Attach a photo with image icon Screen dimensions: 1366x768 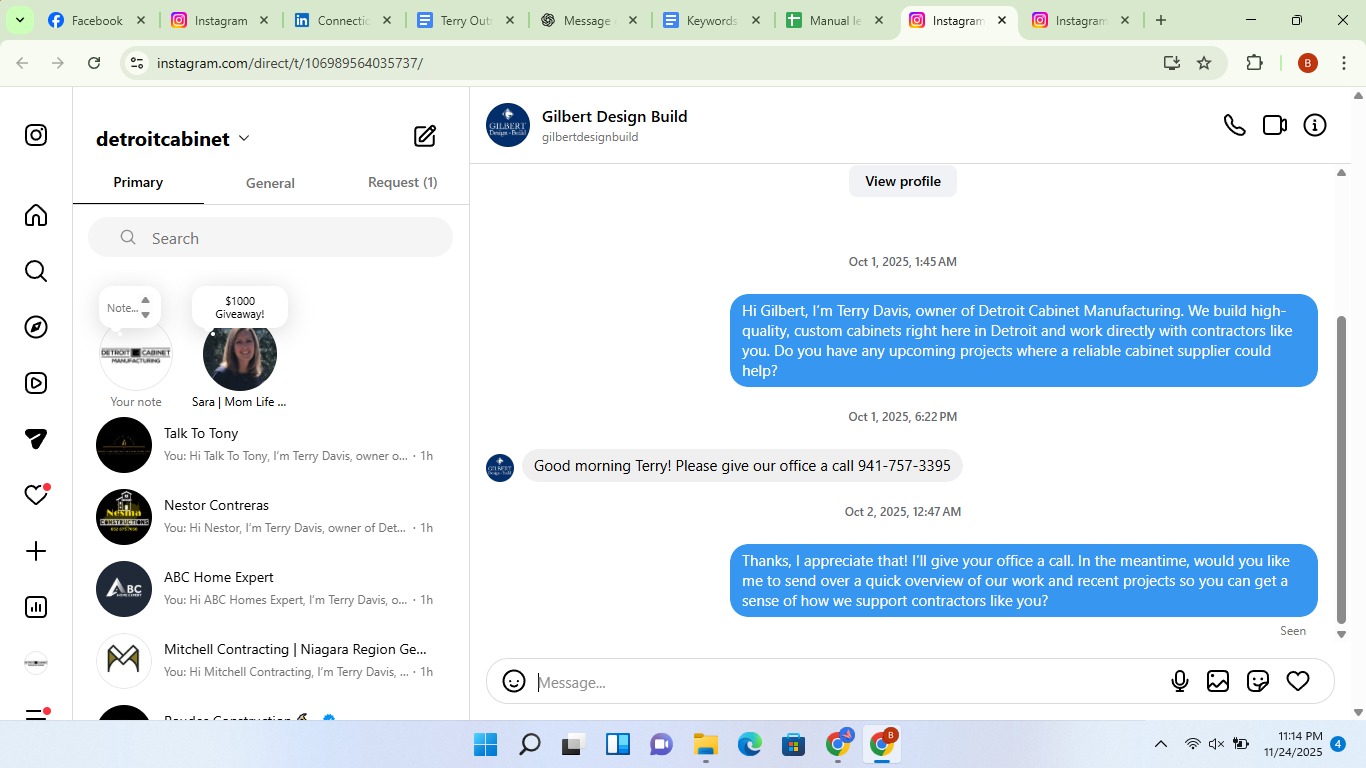[1218, 681]
